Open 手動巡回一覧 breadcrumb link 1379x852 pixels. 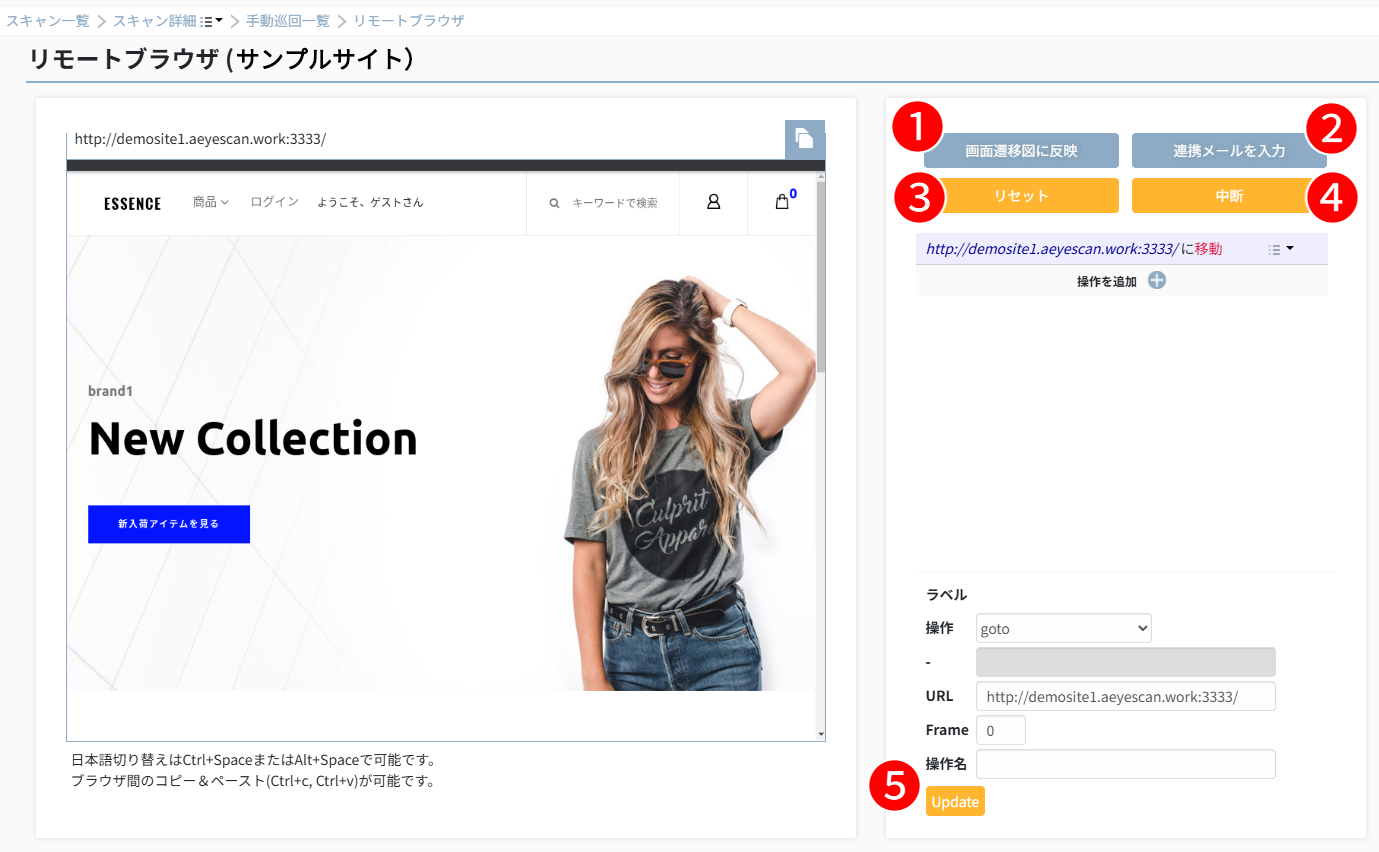pyautogui.click(x=287, y=21)
